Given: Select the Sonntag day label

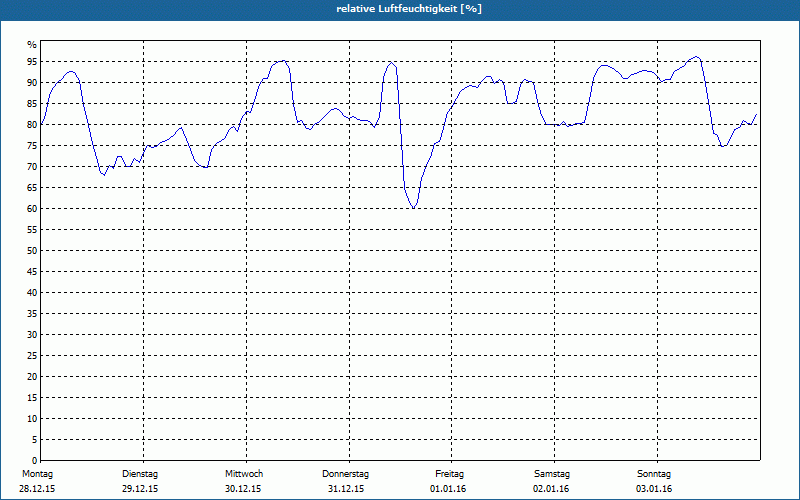Looking at the screenshot, I should [654, 474].
